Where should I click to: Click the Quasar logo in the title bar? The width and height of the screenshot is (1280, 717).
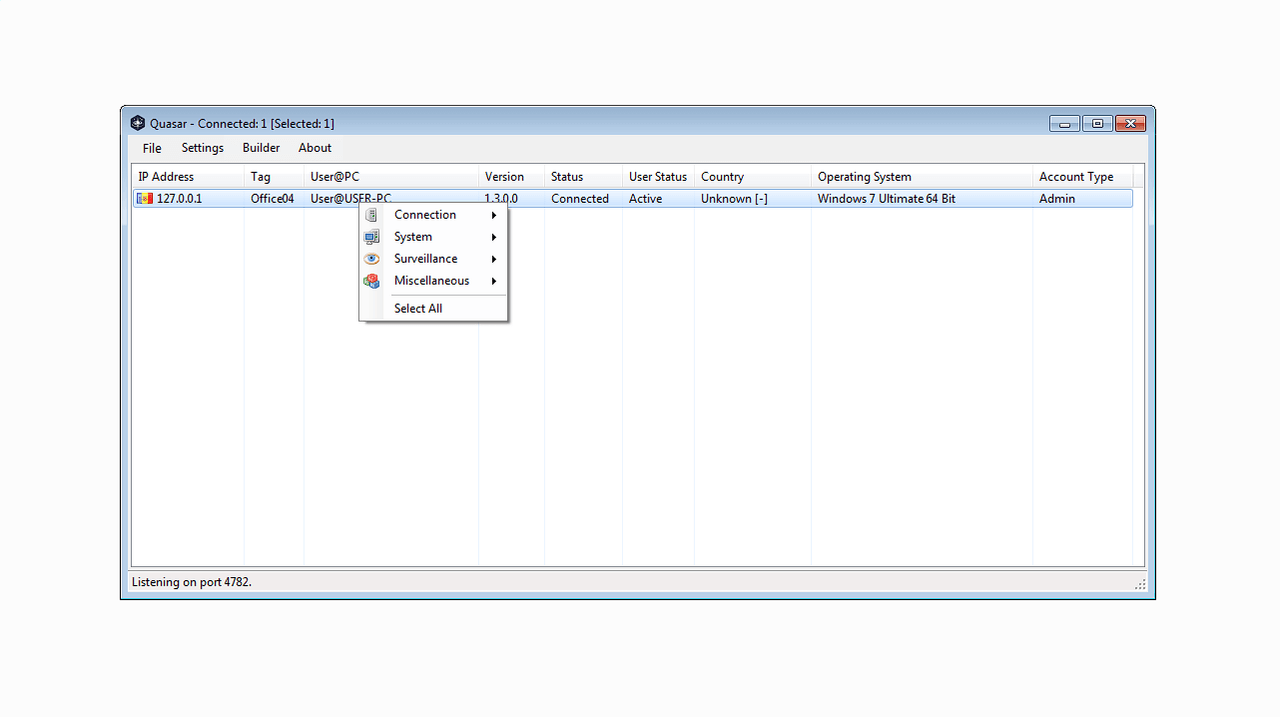(x=137, y=122)
